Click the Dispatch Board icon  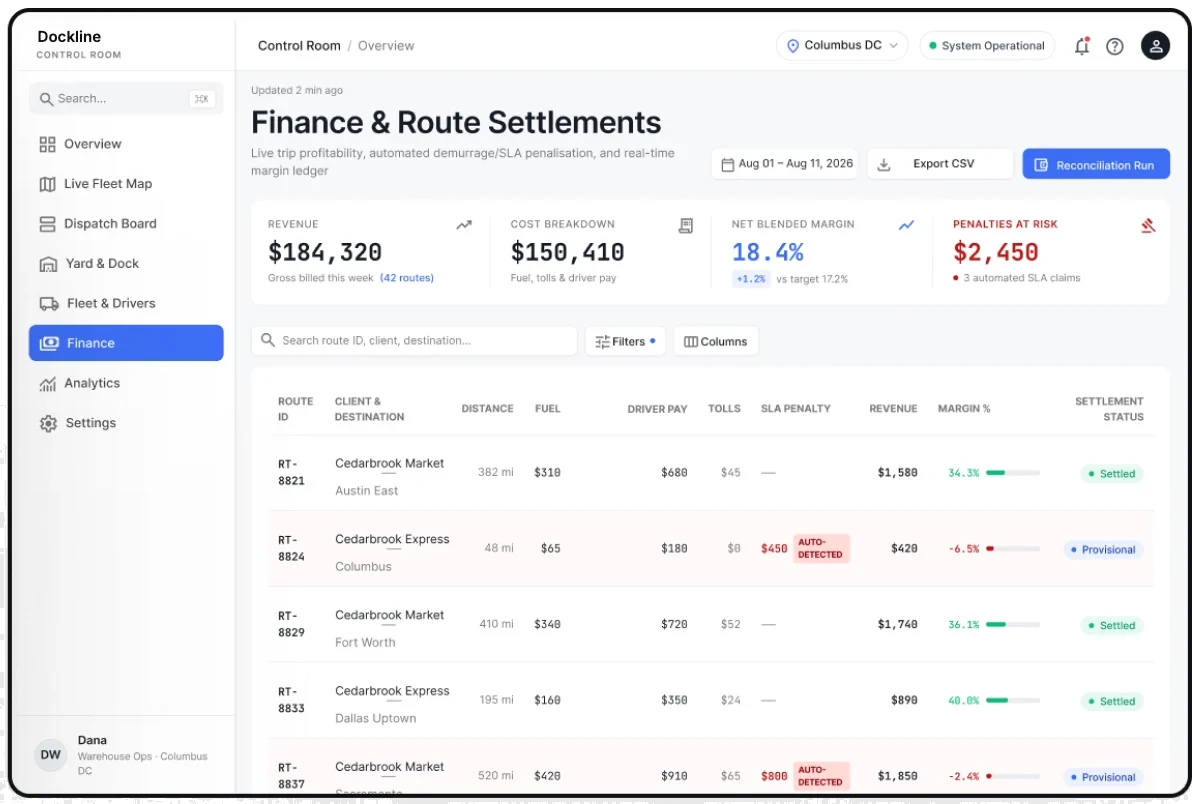coord(47,223)
